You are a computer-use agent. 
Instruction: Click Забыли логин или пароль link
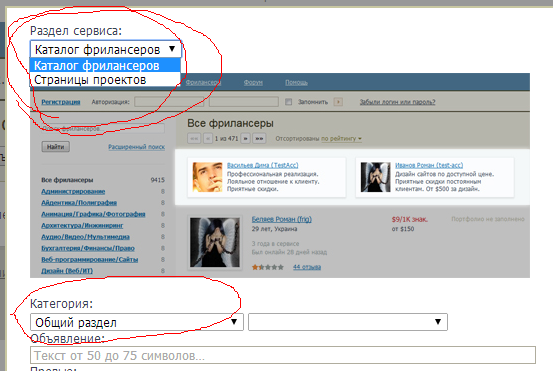click(x=397, y=102)
